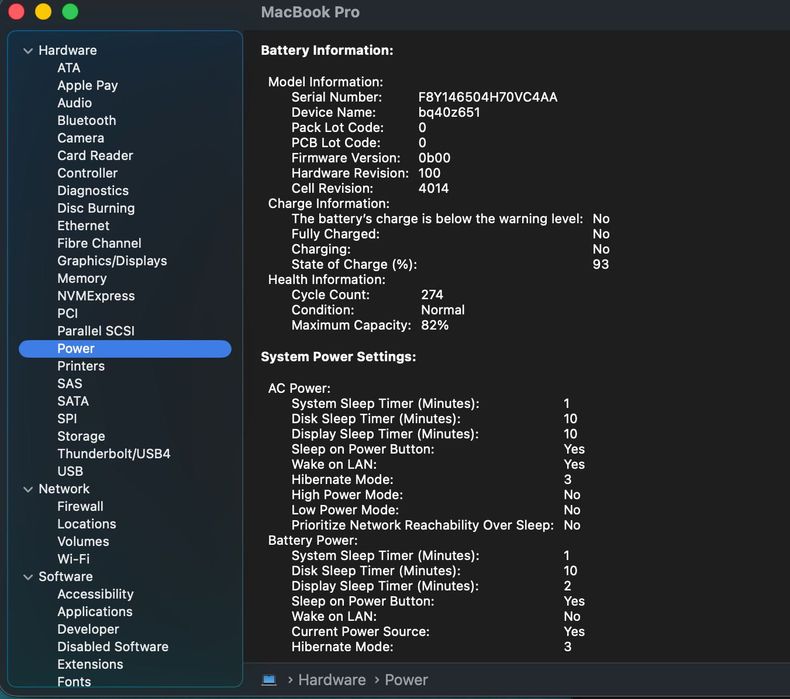Select Applications under Software

(x=95, y=612)
